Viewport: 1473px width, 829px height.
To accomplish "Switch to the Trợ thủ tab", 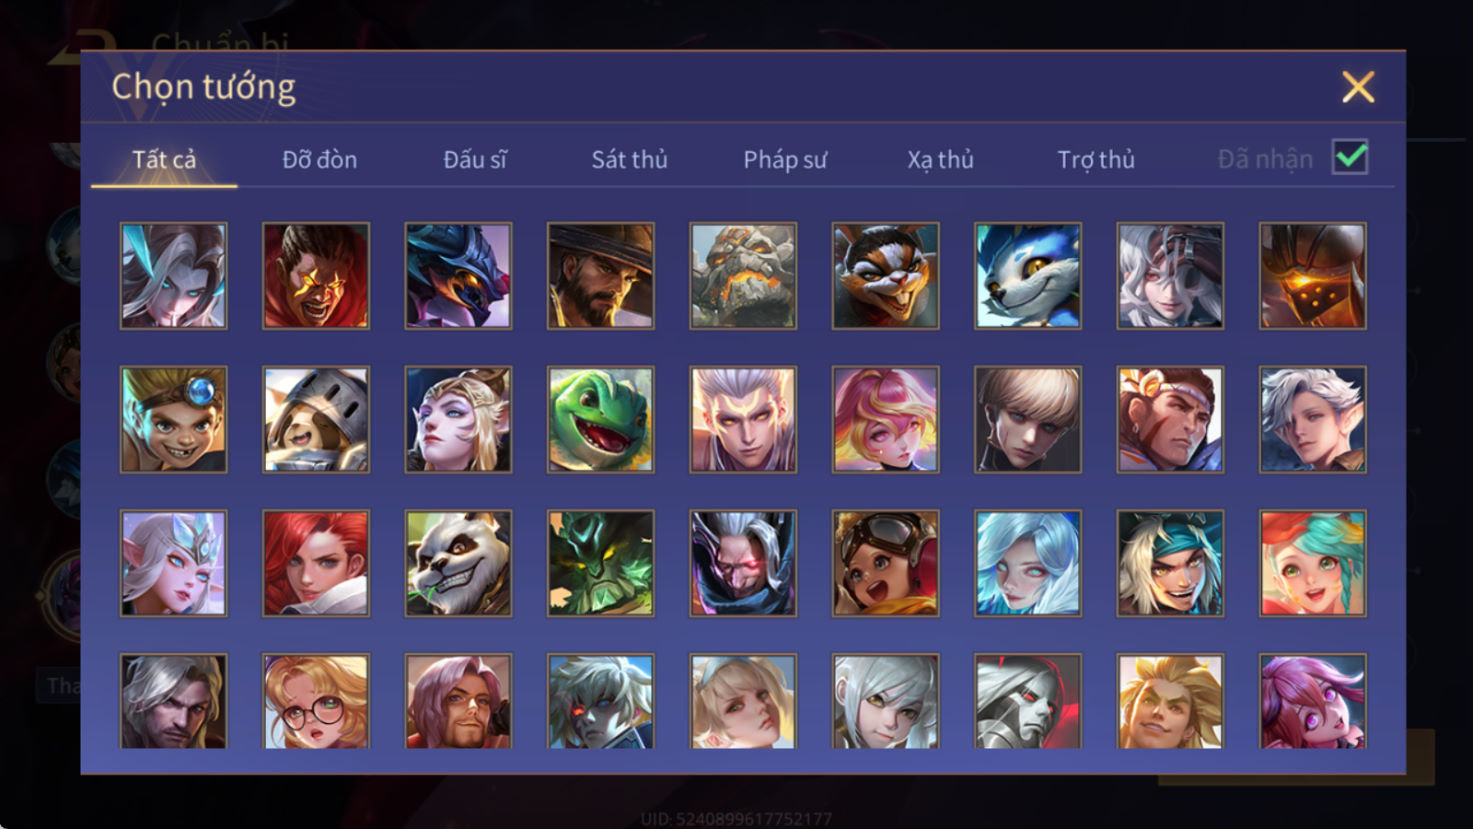I will click(1096, 159).
